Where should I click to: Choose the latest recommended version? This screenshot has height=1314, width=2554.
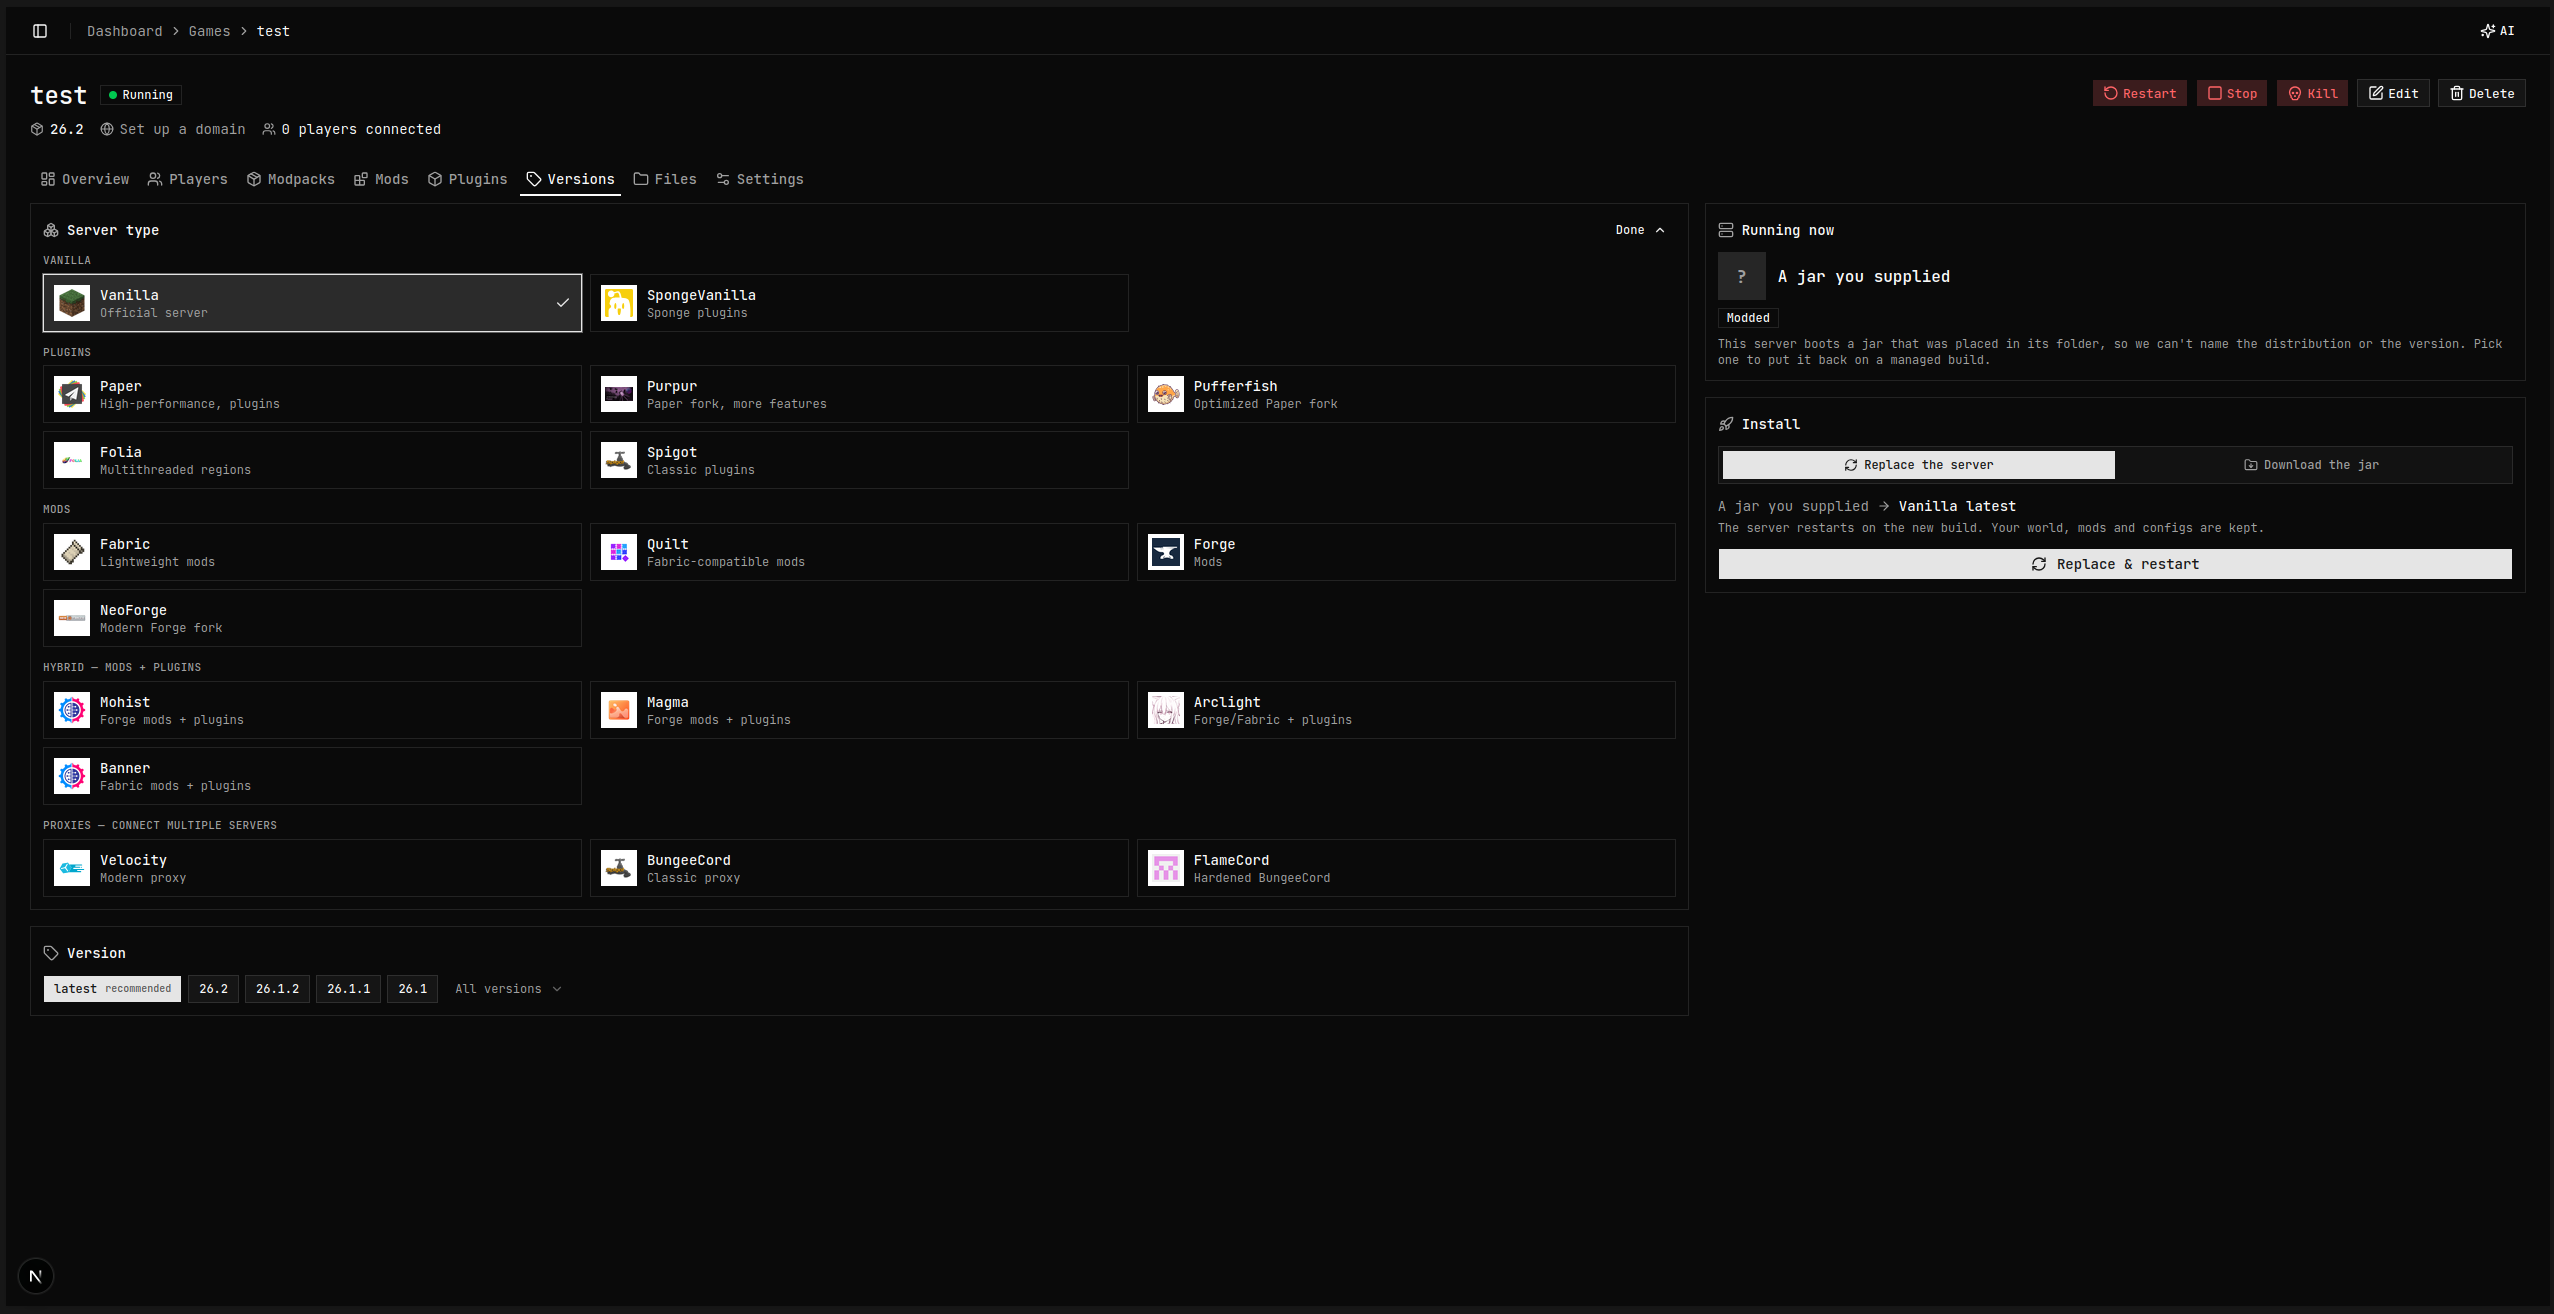(x=112, y=989)
